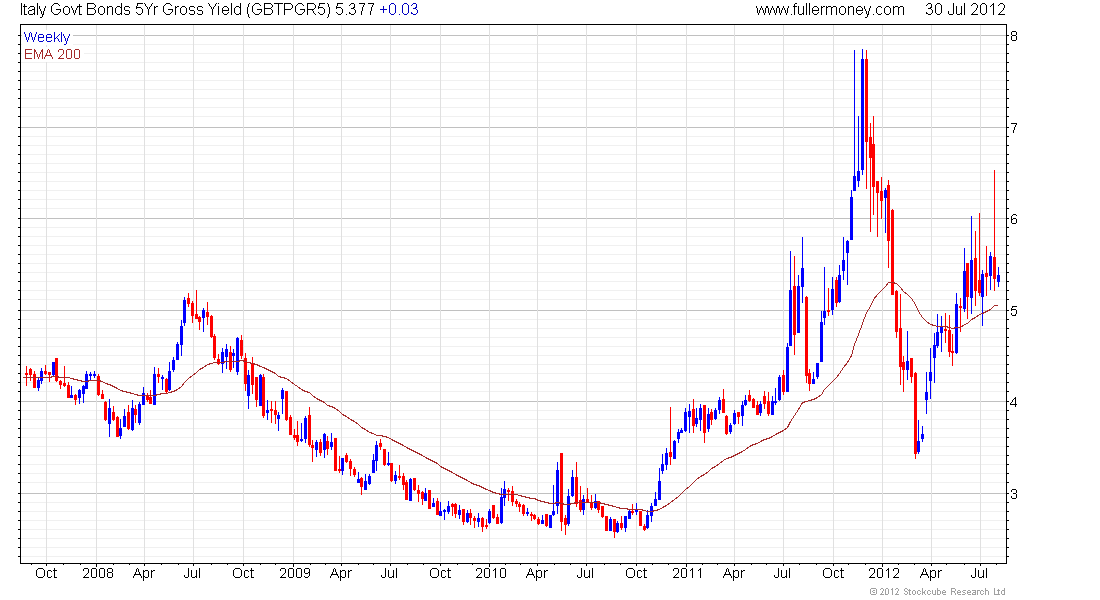1100x600 pixels.
Task: Click the x-axis label '2009'
Action: 295,573
